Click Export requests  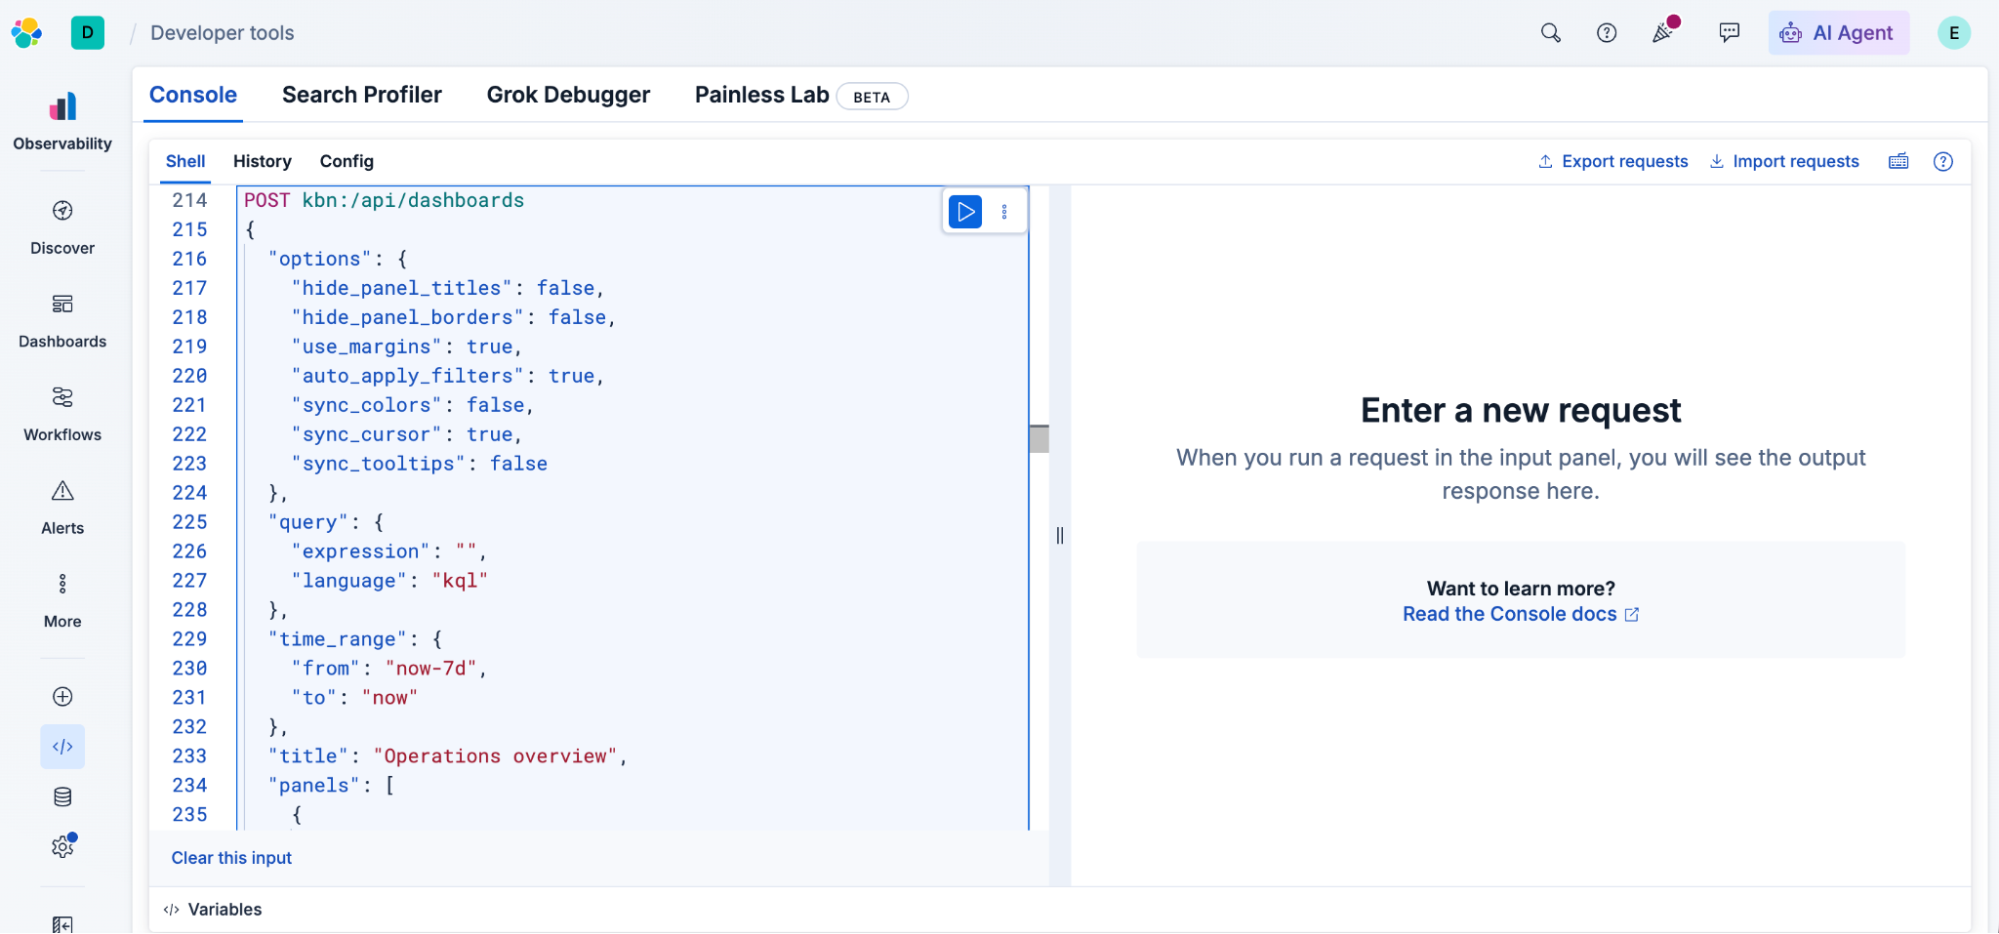click(1613, 161)
